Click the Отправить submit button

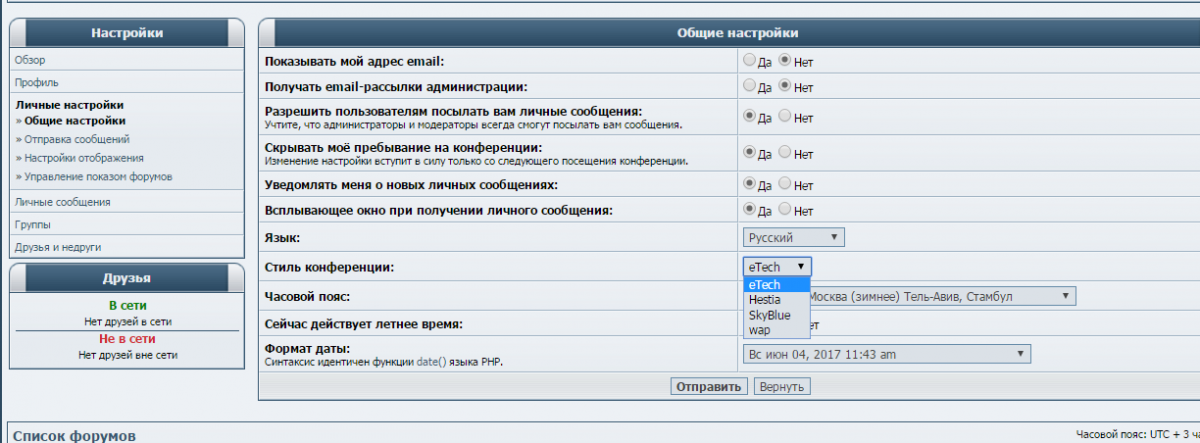708,386
